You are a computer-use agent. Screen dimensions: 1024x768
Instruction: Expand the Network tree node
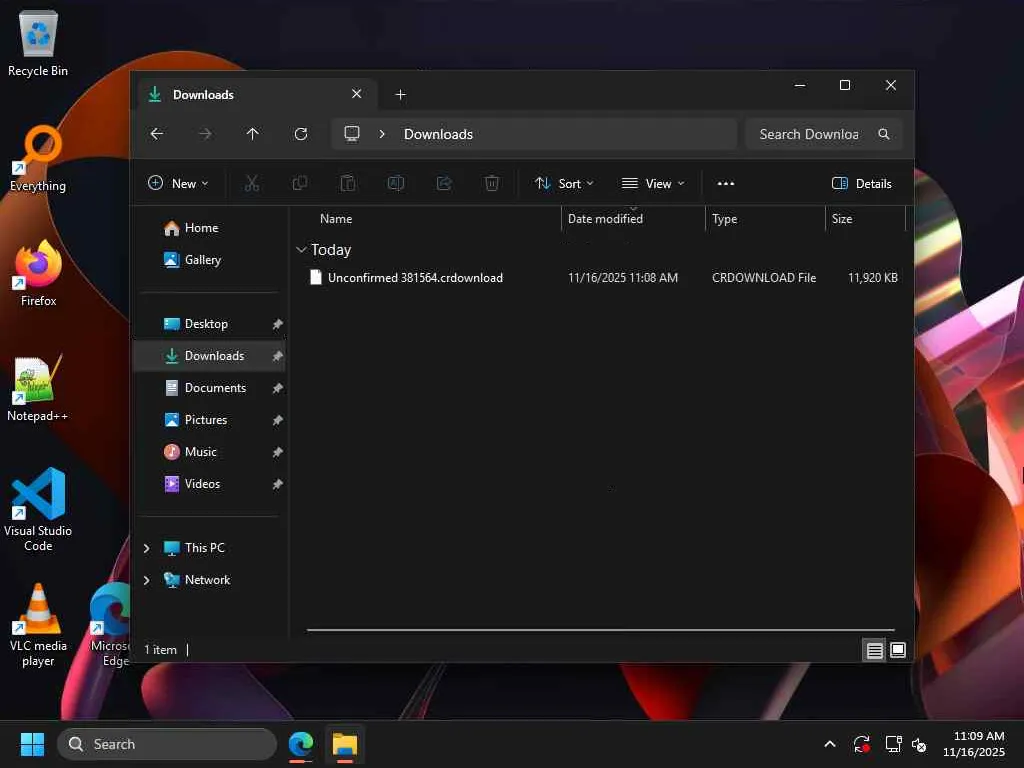coord(146,580)
